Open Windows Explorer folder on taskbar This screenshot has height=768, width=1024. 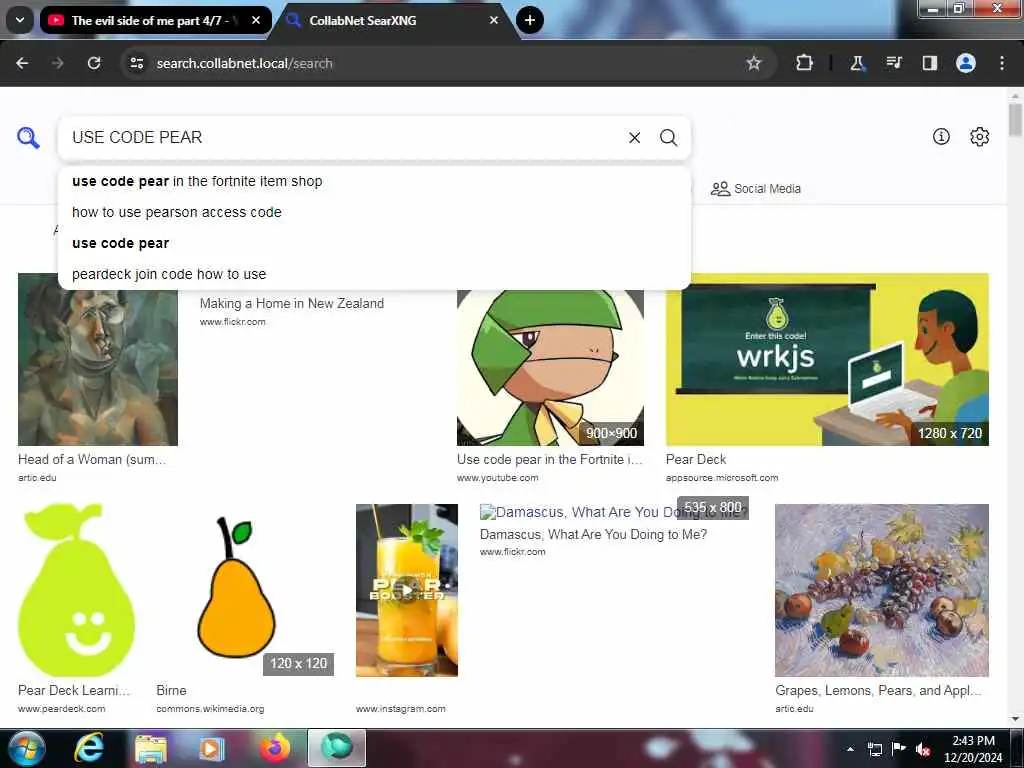[151, 748]
